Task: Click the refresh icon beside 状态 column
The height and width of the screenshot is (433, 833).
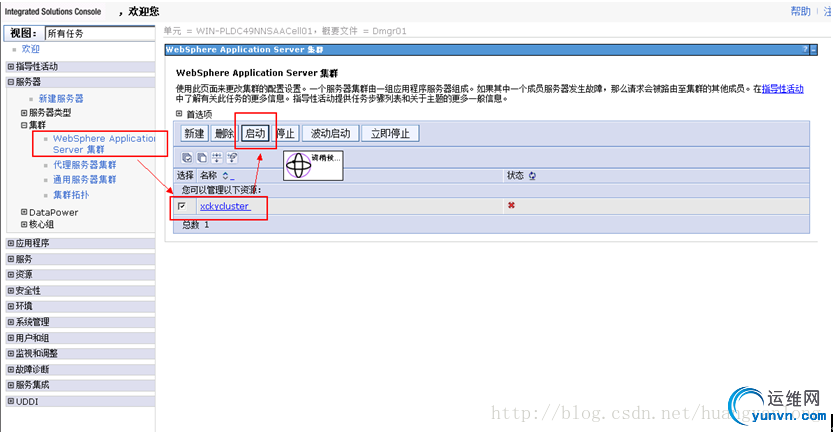Action: (x=532, y=176)
